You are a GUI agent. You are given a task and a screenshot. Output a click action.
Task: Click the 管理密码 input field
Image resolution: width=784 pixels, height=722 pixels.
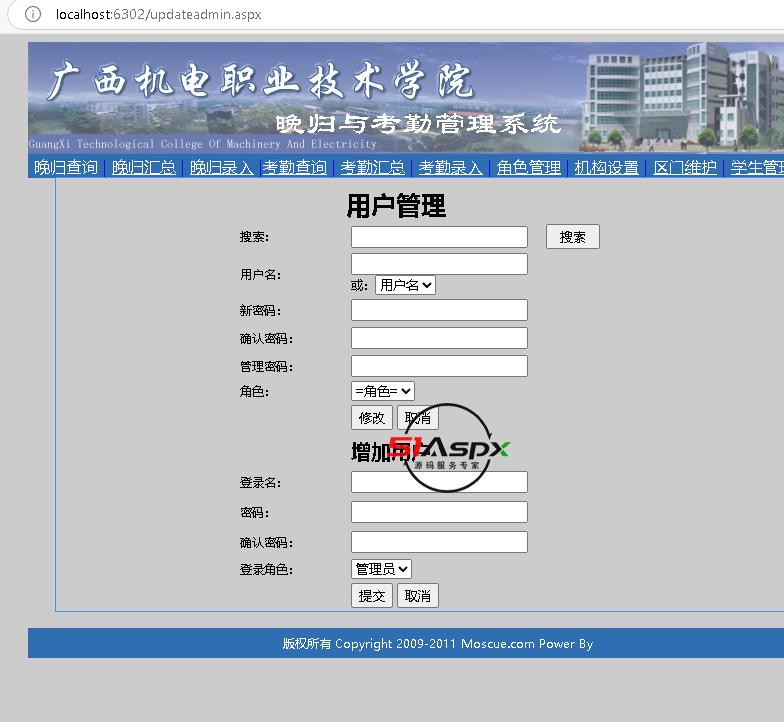click(x=439, y=366)
